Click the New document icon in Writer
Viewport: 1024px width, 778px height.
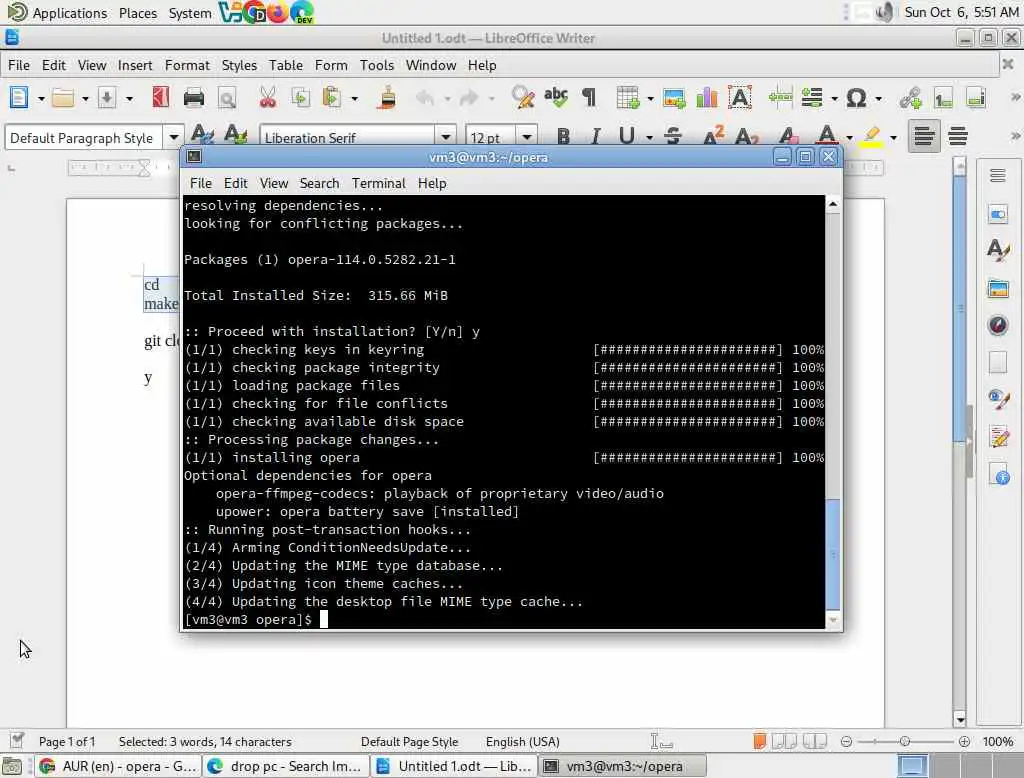point(19,98)
